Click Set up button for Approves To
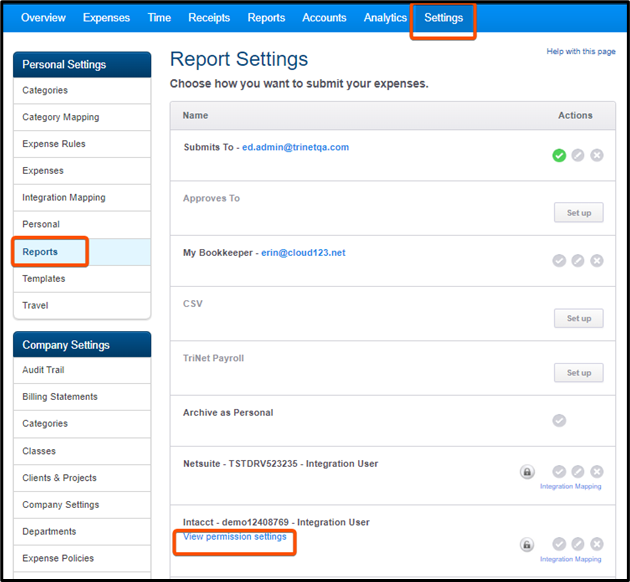The image size is (630, 582). [578, 213]
